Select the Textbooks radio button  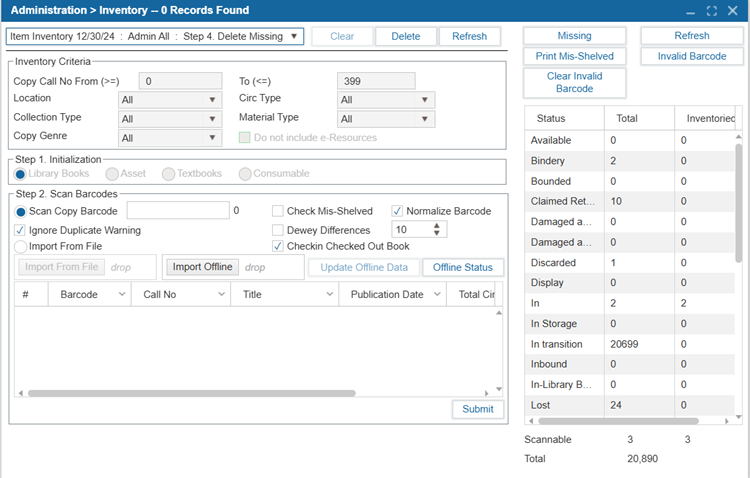click(168, 174)
